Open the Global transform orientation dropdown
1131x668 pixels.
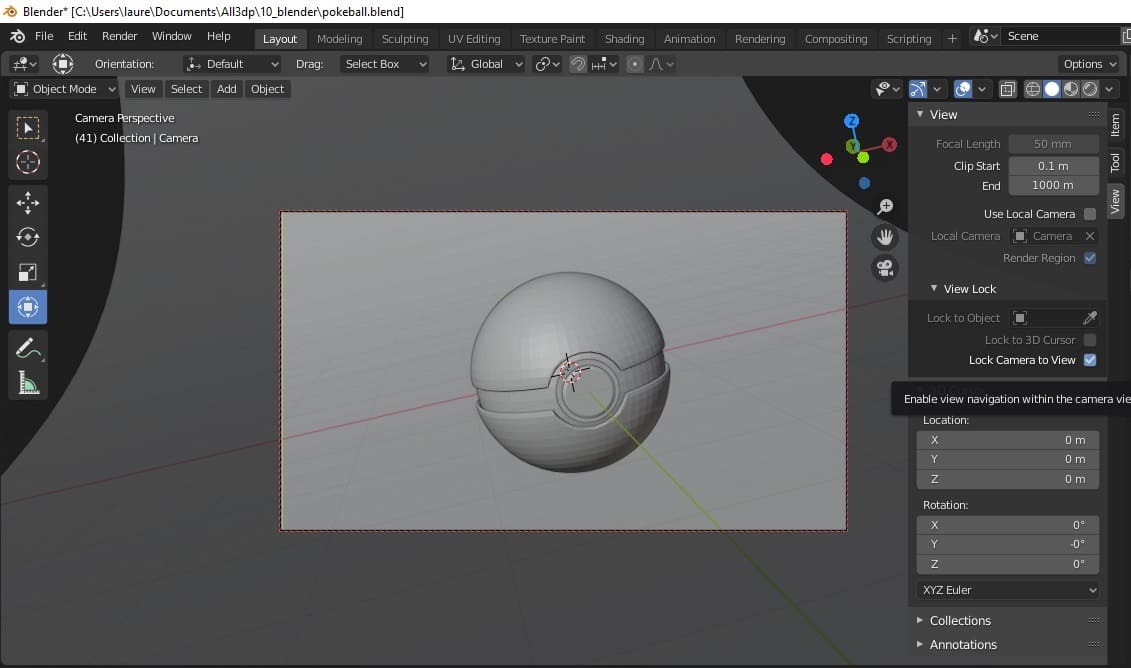click(x=485, y=64)
